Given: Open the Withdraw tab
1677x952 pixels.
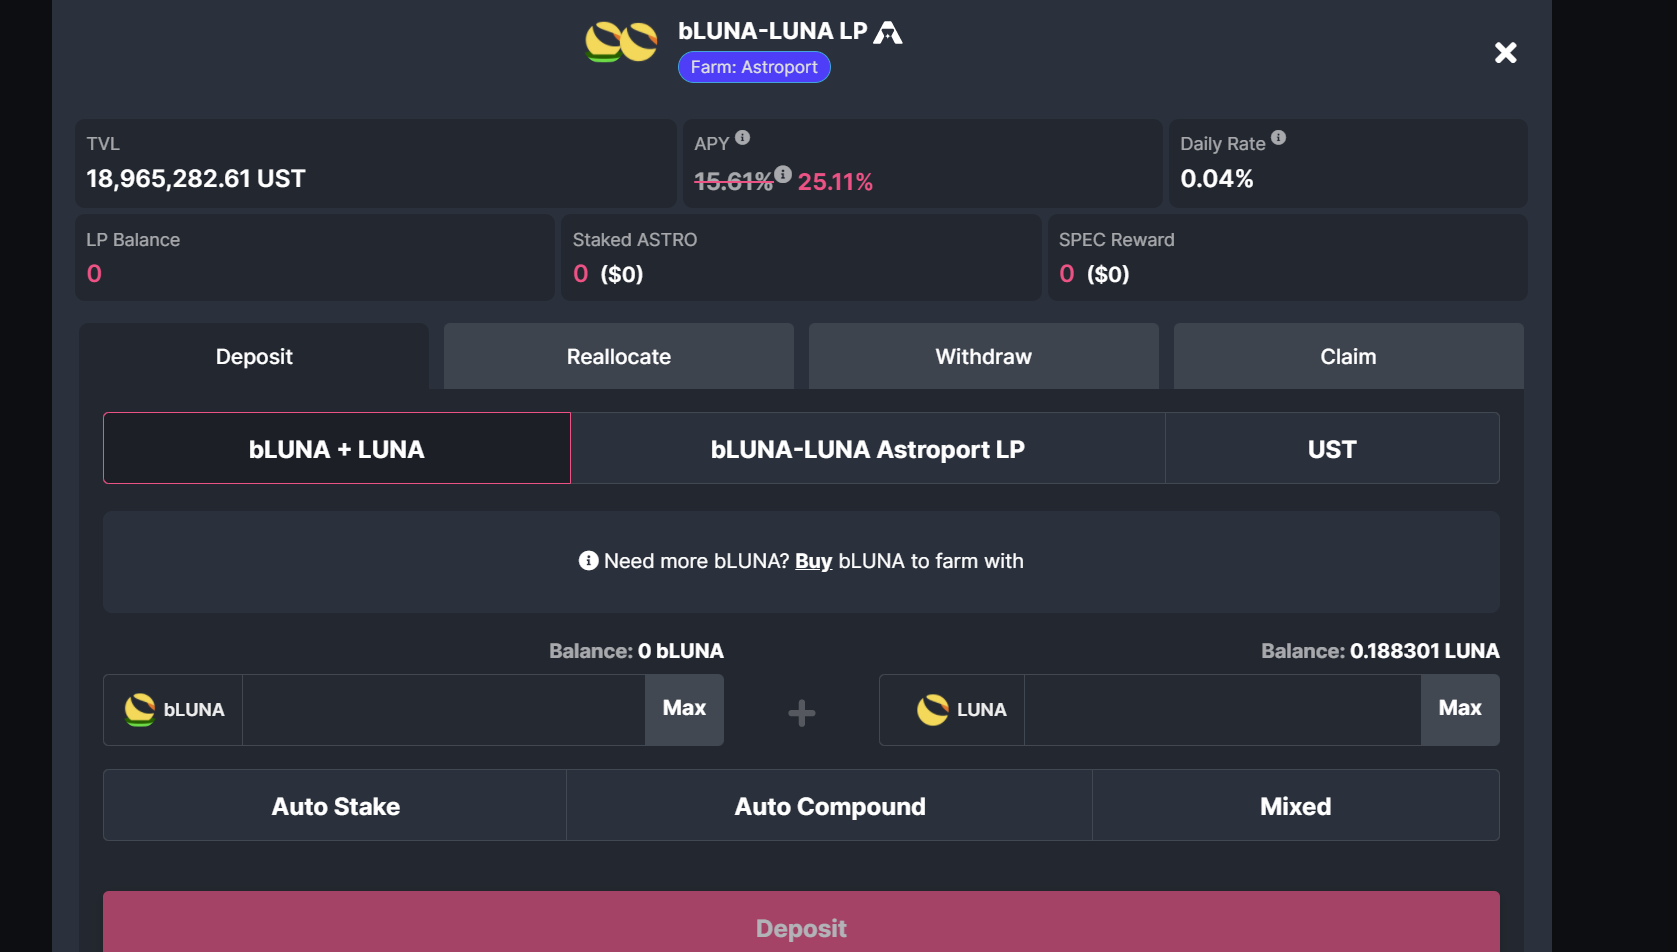Looking at the screenshot, I should point(983,357).
